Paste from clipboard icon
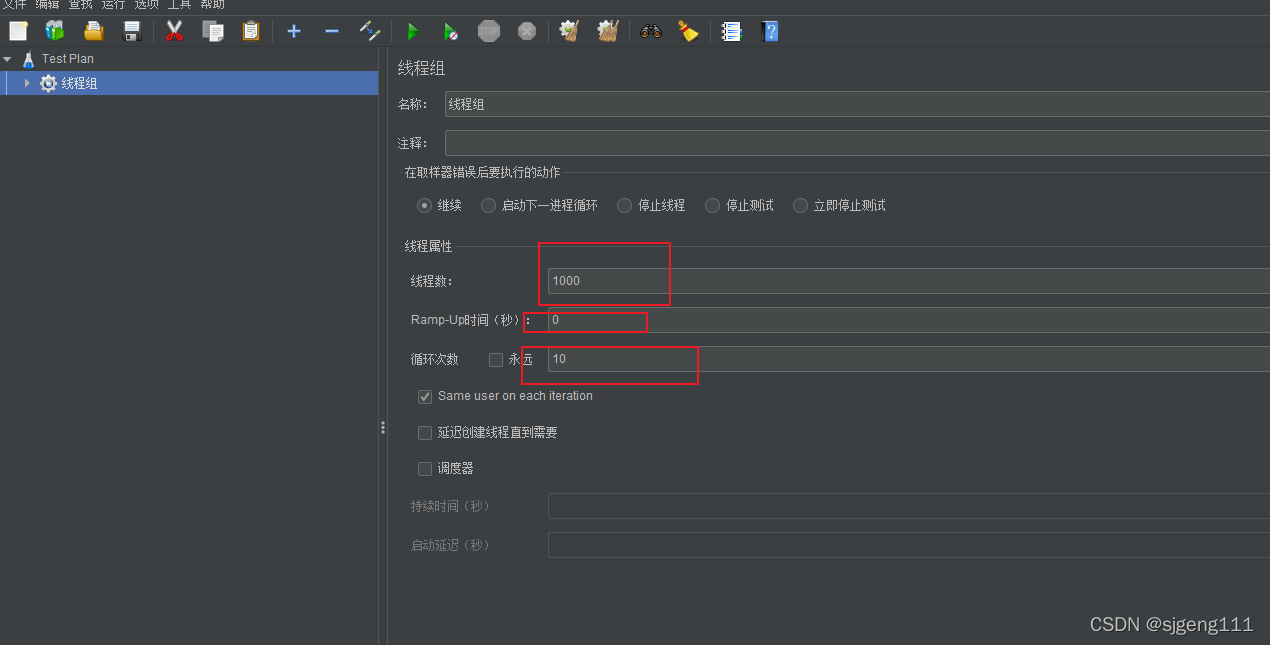1270x645 pixels. tap(250, 31)
